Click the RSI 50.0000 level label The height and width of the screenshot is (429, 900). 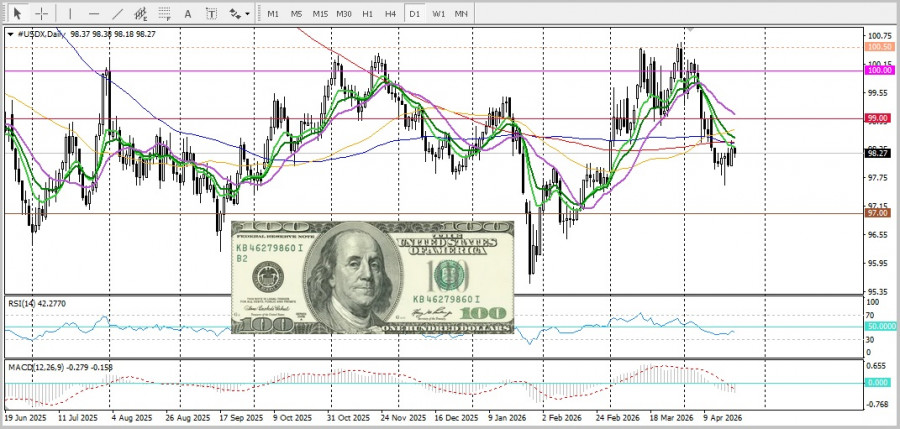coord(881,326)
